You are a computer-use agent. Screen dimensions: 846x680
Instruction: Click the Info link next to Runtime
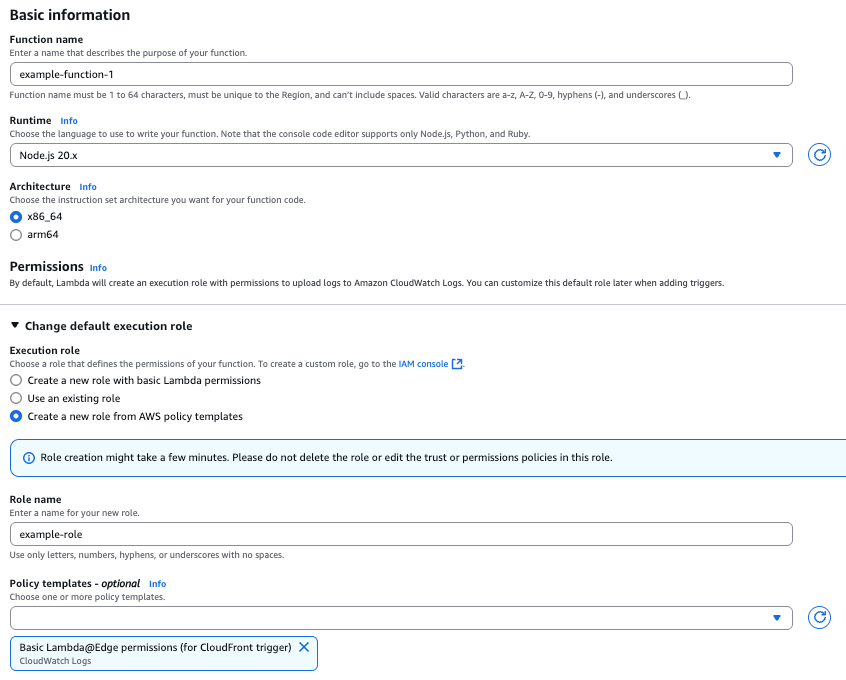[x=69, y=121]
